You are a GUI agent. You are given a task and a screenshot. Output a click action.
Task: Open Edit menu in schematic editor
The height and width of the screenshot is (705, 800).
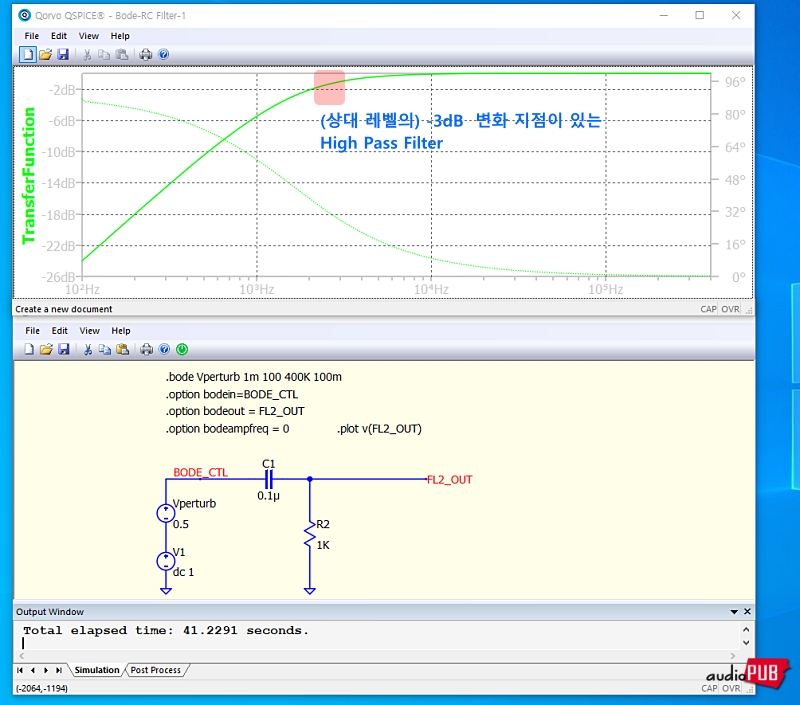60,331
